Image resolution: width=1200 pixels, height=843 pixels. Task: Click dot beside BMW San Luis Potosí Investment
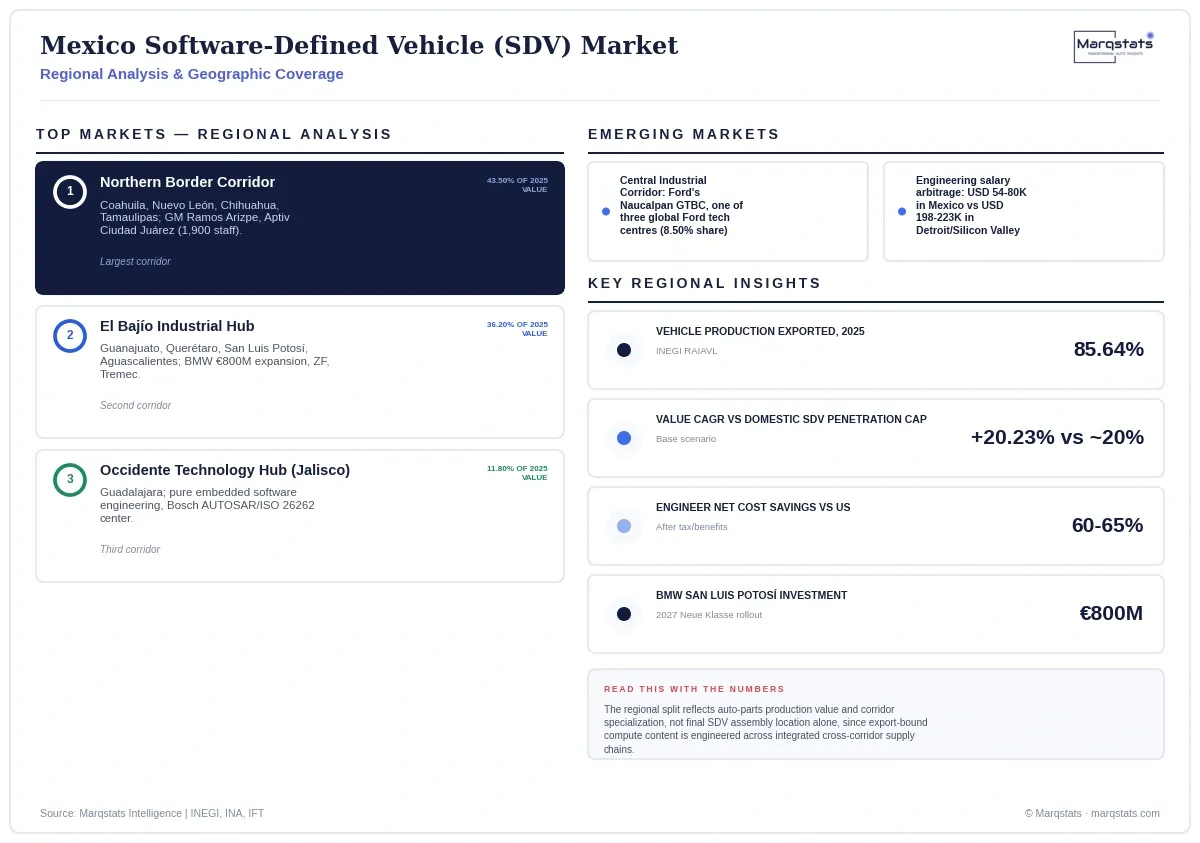tap(624, 614)
